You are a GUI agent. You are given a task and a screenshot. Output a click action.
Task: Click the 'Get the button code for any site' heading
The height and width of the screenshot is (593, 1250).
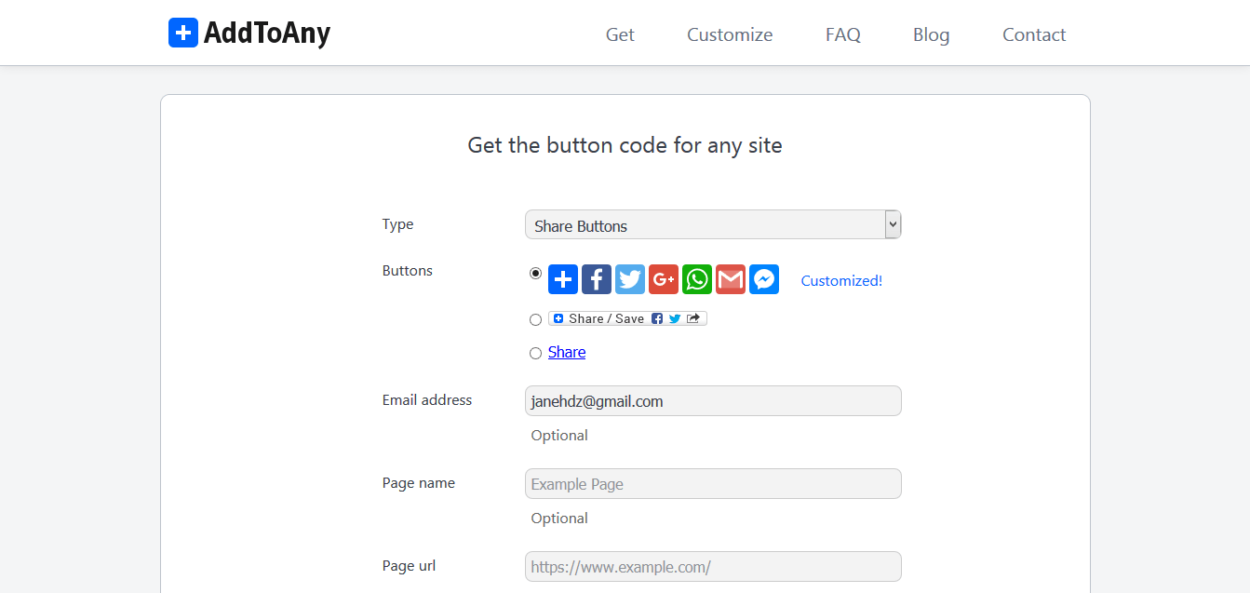[x=625, y=145]
